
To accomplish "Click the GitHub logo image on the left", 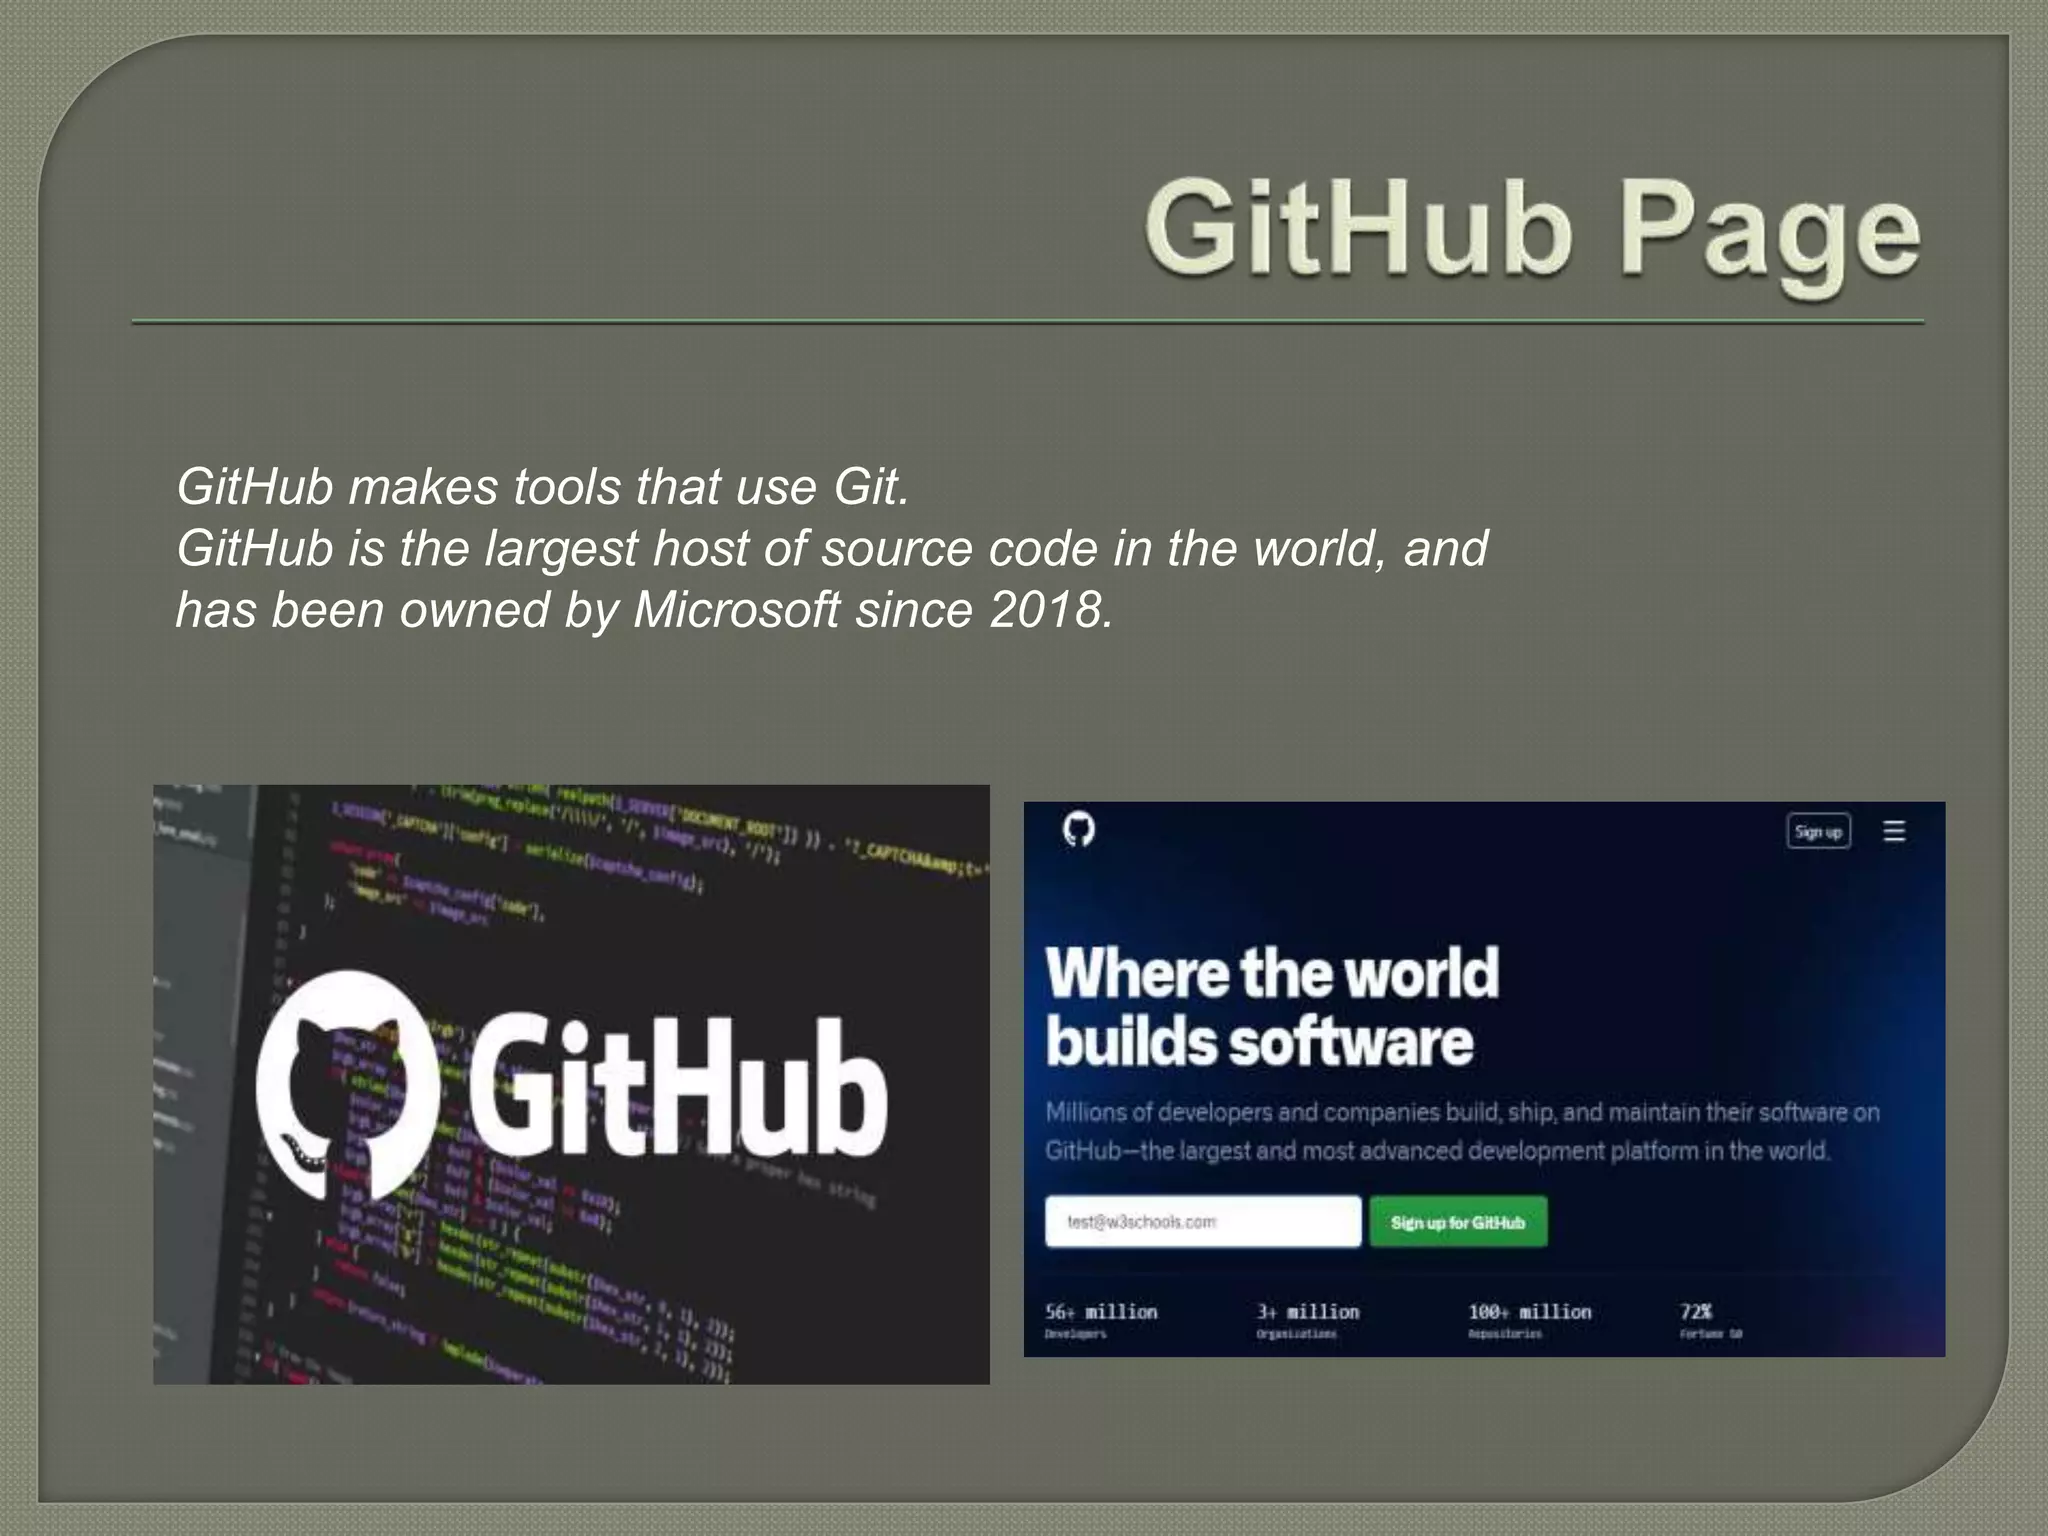I will point(571,1084).
